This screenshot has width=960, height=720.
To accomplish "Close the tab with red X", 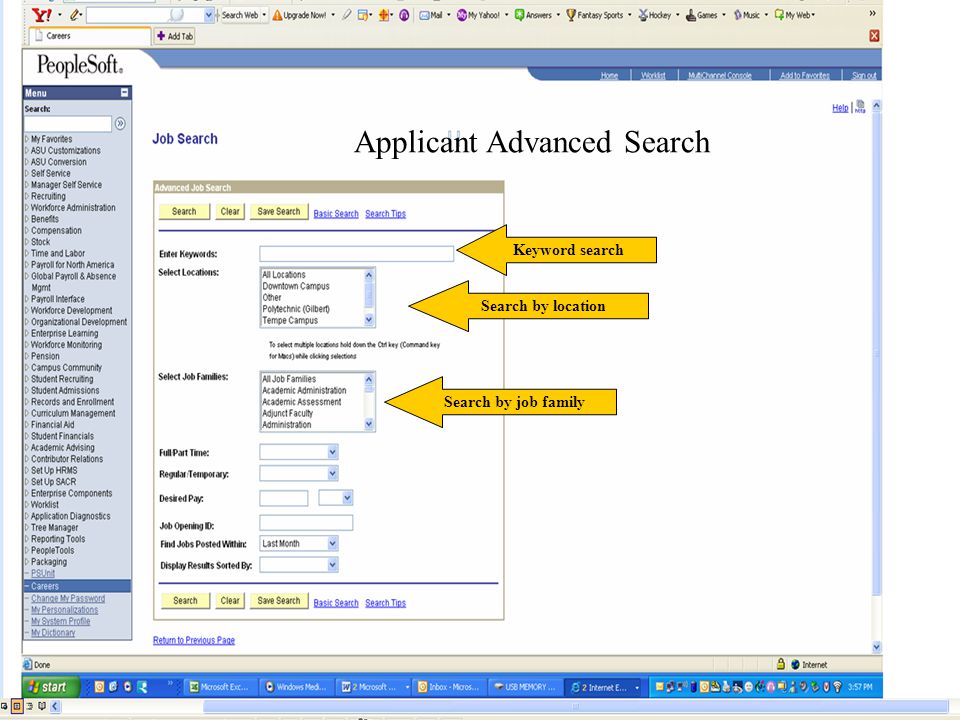I will (874, 36).
